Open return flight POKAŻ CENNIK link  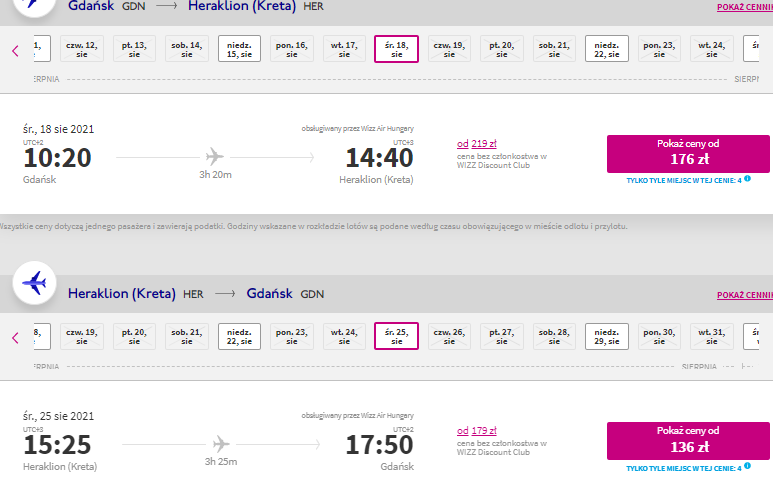tap(745, 295)
